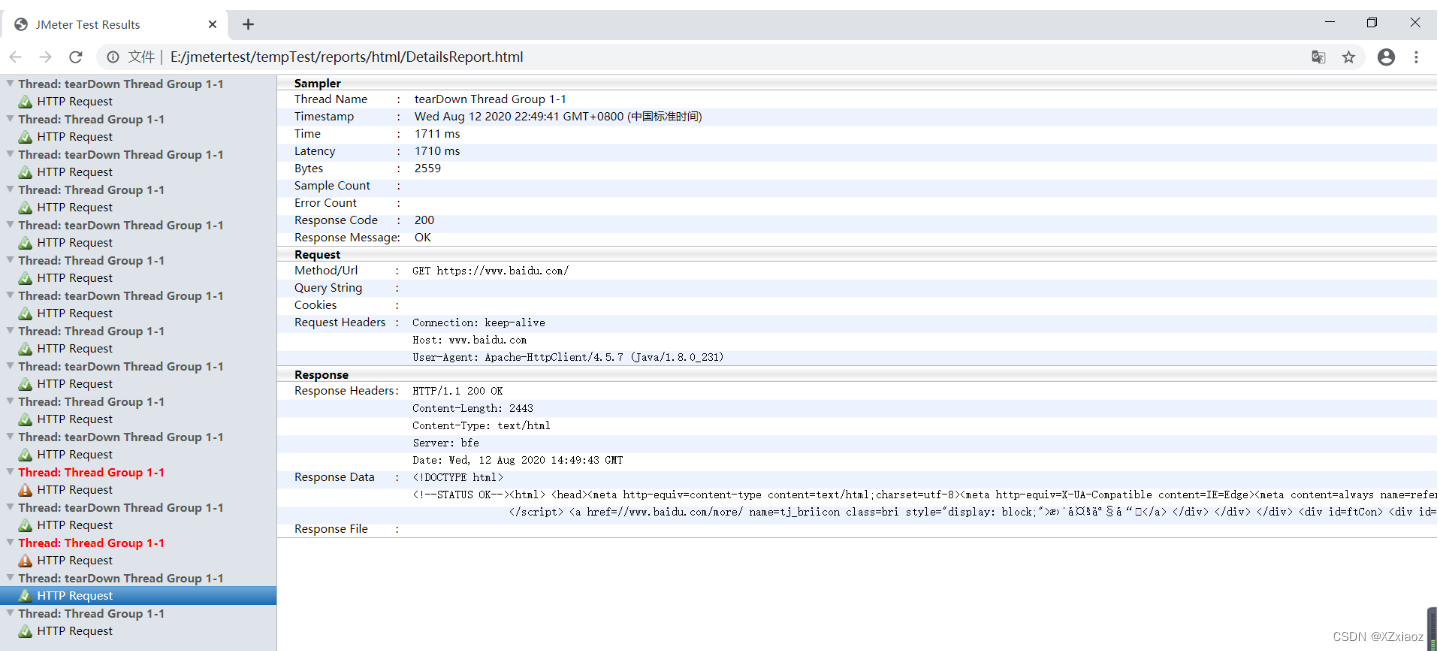Click the browser back button
Image resolution: width=1439 pixels, height=651 pixels.
(x=15, y=57)
